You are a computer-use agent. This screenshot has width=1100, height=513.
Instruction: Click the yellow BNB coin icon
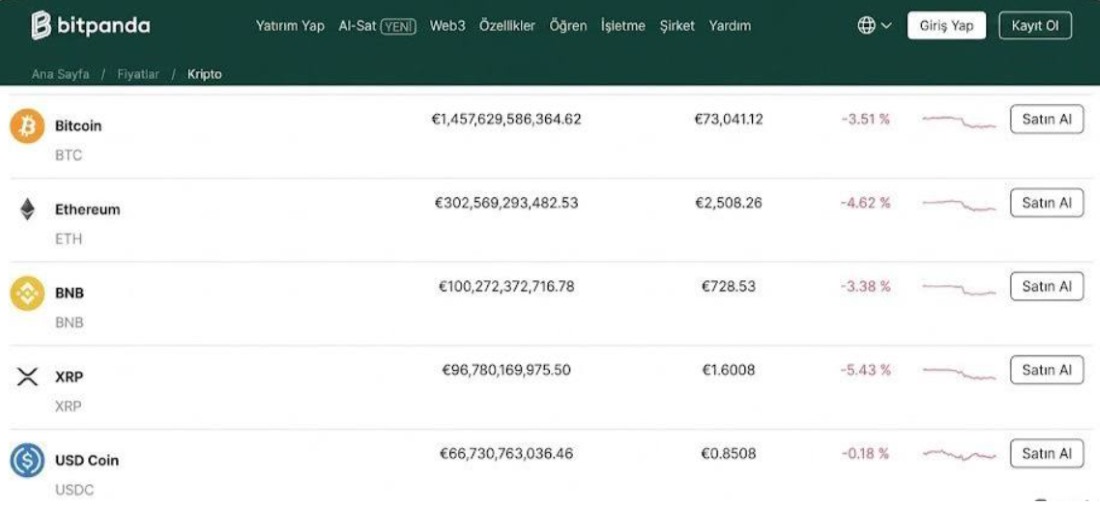tap(27, 294)
